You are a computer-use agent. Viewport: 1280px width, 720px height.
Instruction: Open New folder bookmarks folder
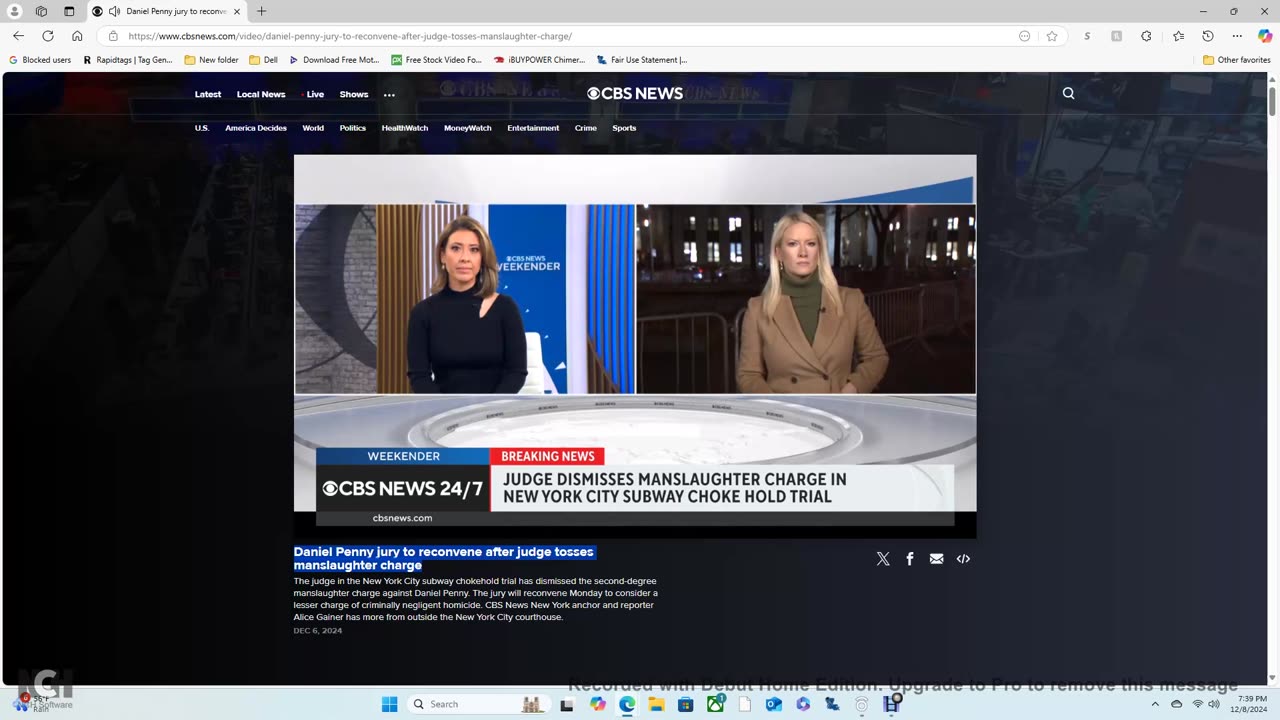[211, 60]
